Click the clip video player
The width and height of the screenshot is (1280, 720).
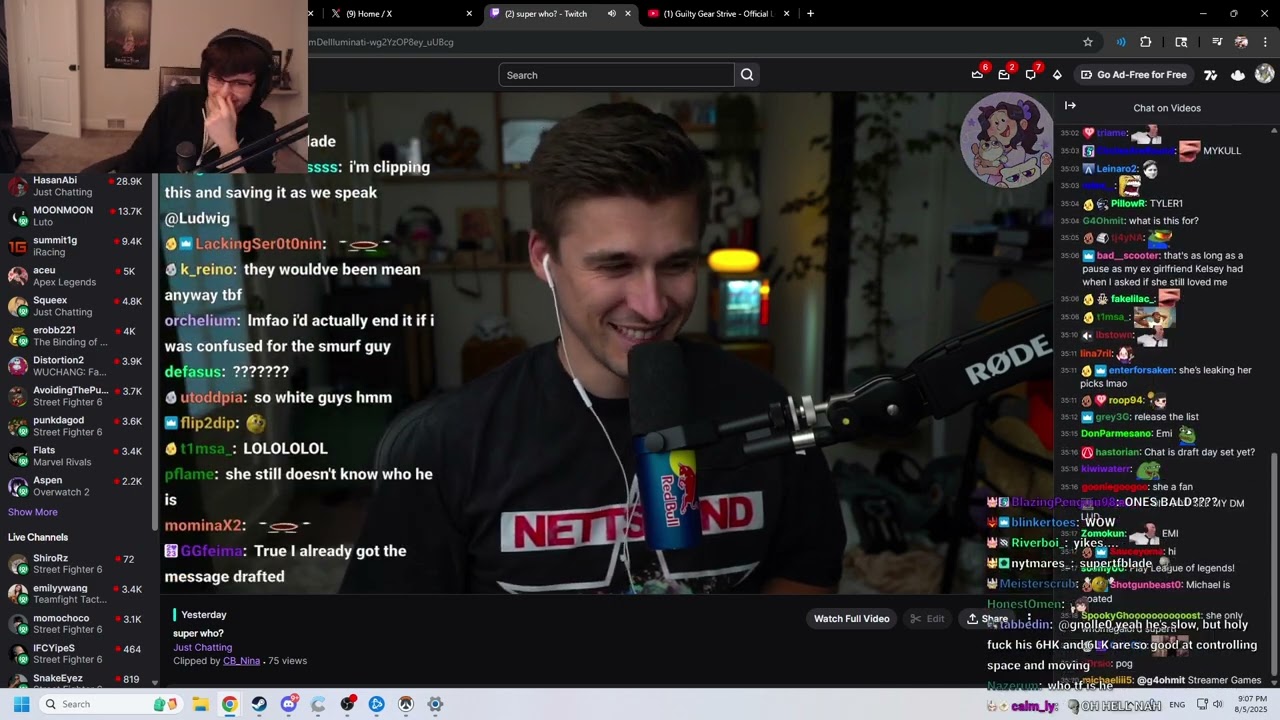[x=606, y=344]
